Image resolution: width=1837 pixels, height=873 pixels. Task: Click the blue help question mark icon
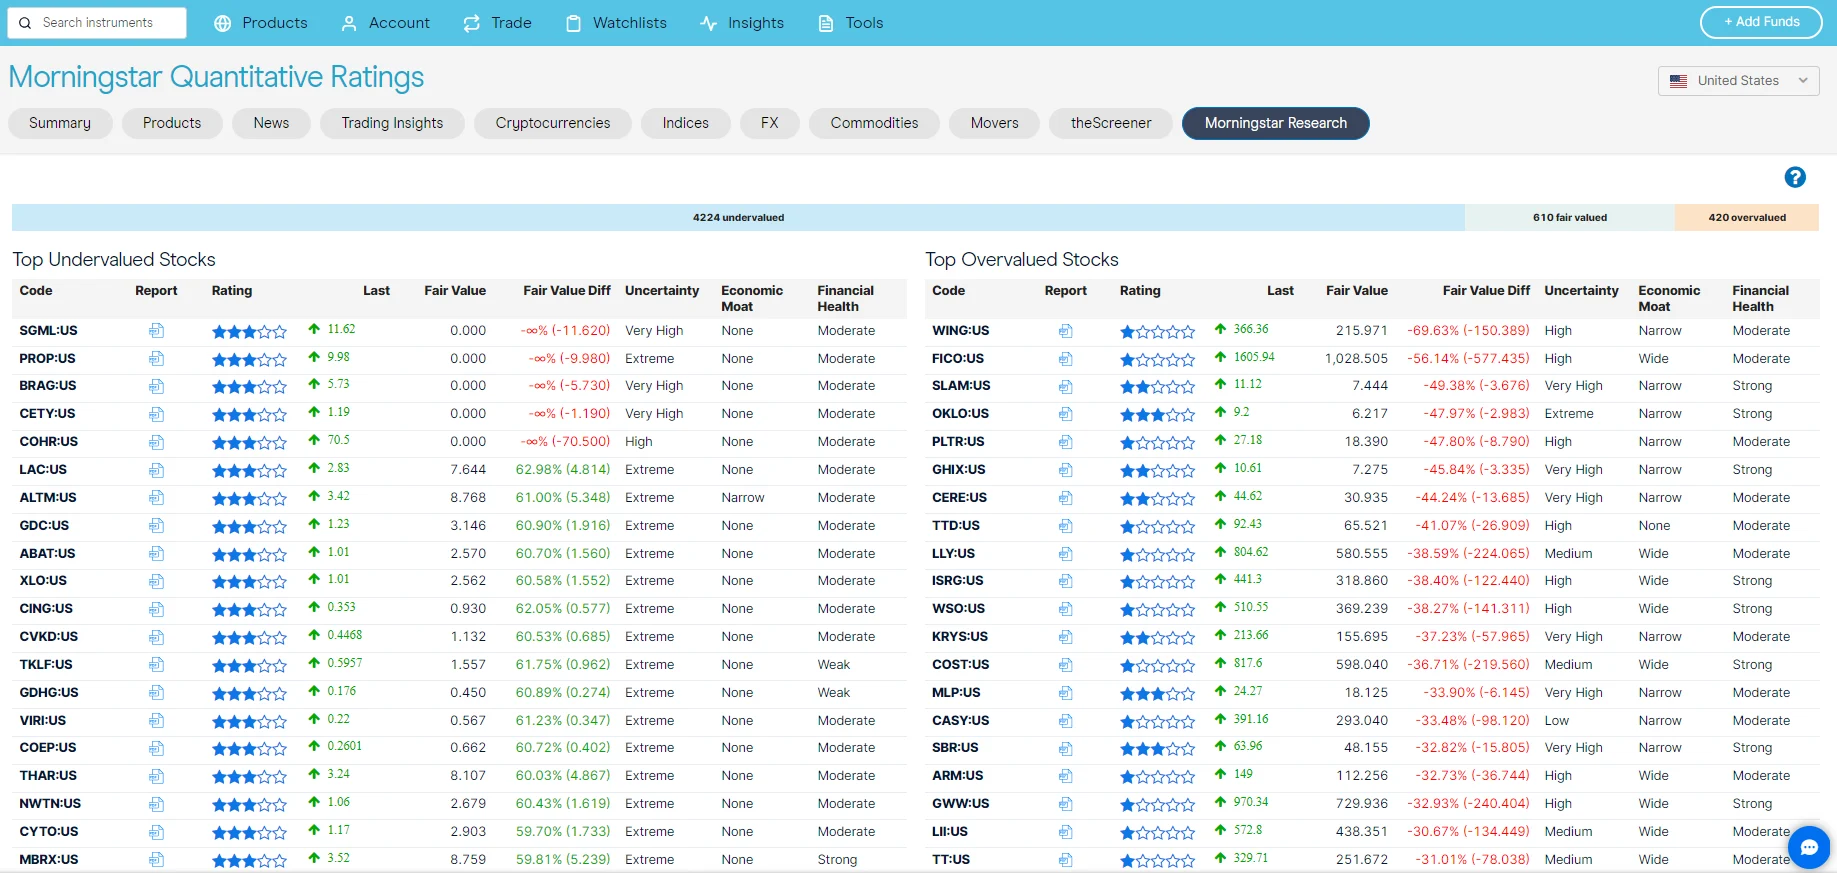[1794, 177]
